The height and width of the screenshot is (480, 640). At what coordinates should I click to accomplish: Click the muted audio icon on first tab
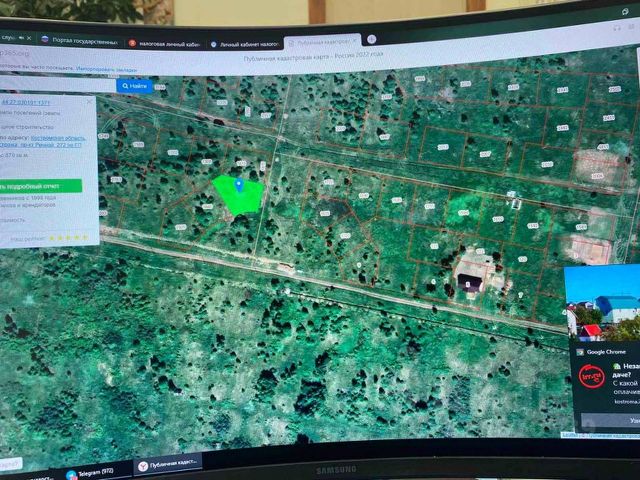tap(20, 38)
